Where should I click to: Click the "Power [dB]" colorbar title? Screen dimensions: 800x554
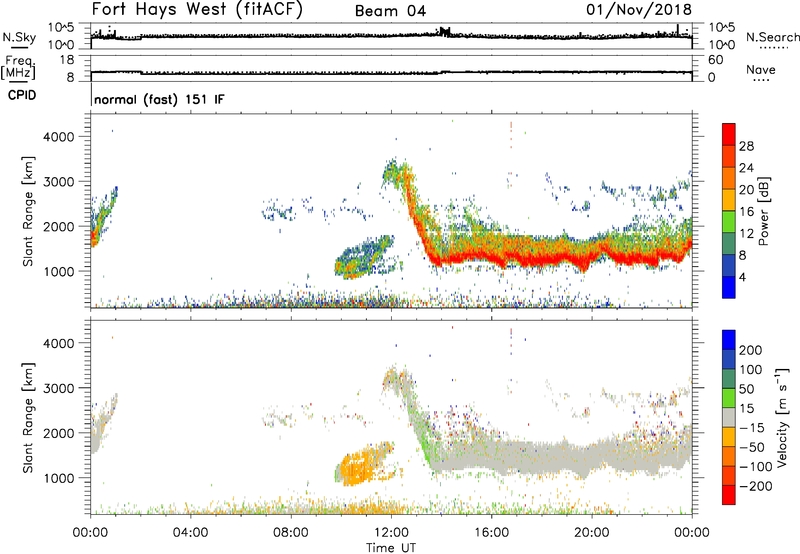coord(763,211)
